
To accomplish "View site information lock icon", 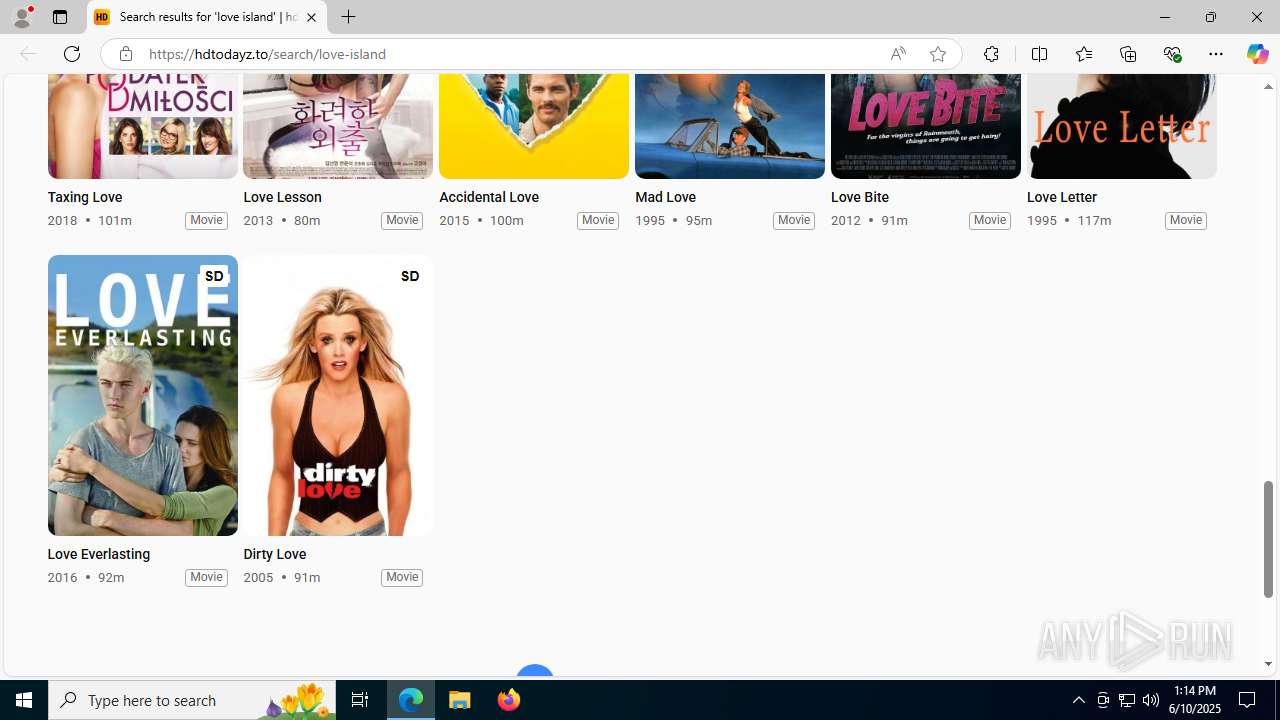I will [125, 54].
